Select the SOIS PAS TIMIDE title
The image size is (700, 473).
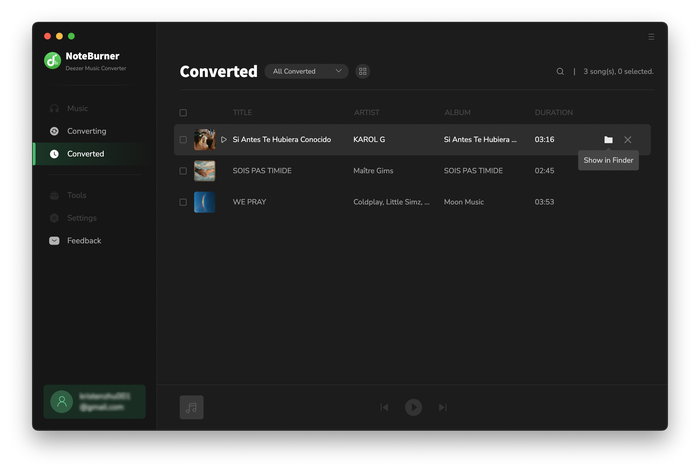(262, 171)
